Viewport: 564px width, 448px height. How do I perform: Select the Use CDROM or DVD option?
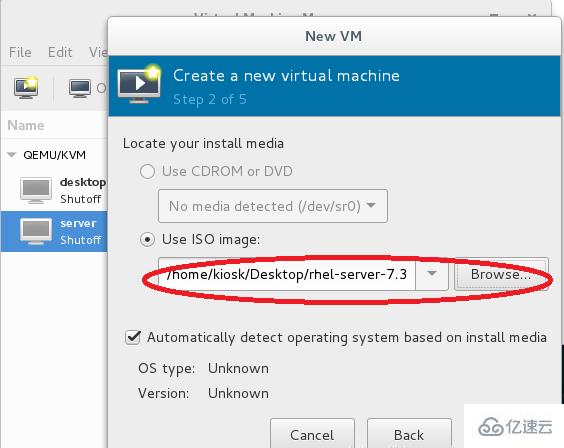[x=147, y=172]
